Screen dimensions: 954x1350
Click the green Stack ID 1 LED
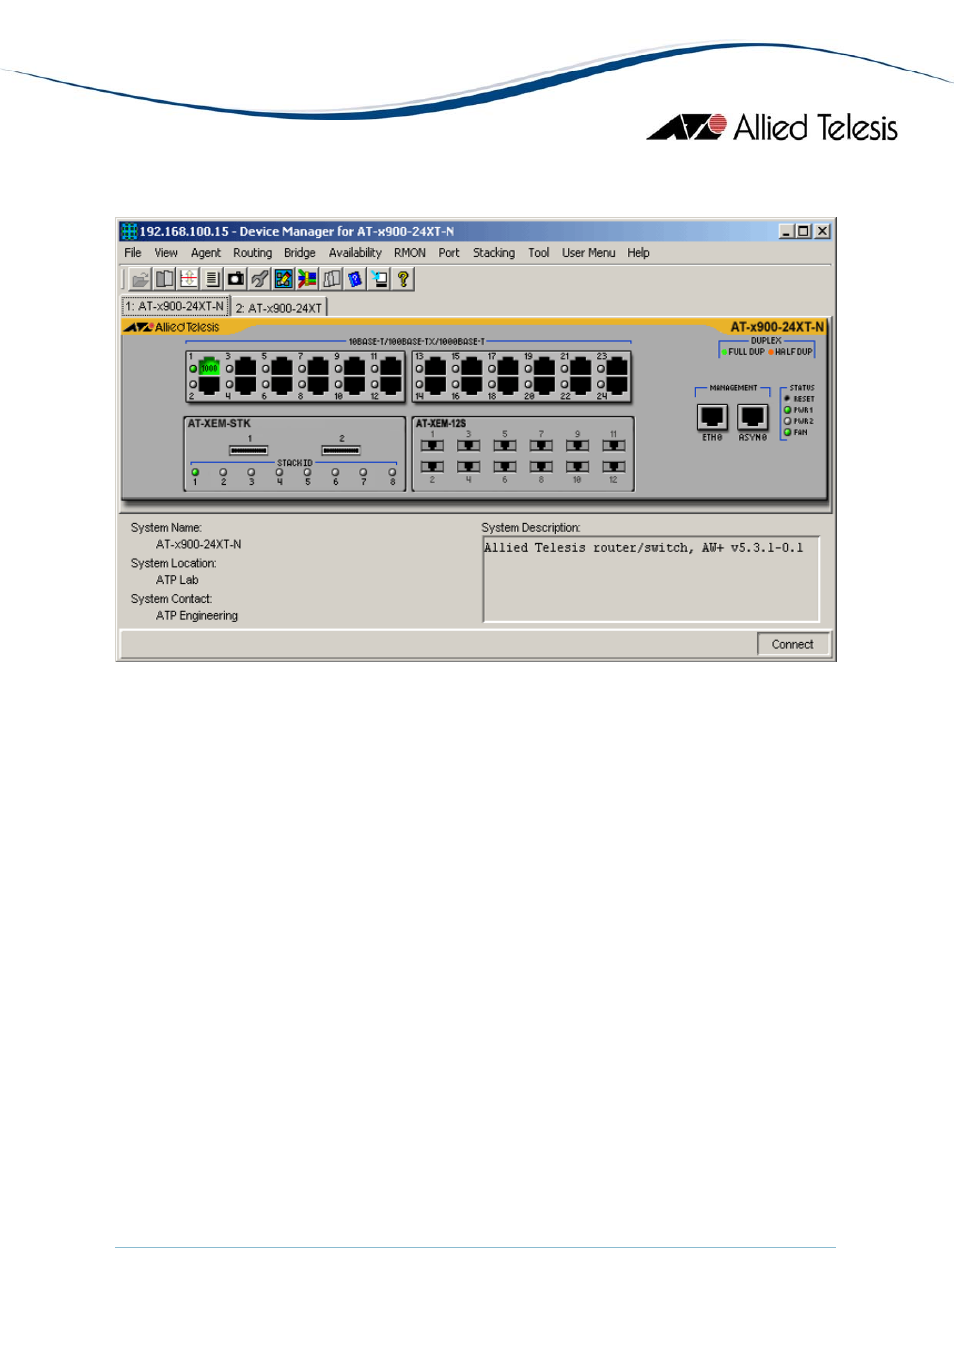click(195, 472)
